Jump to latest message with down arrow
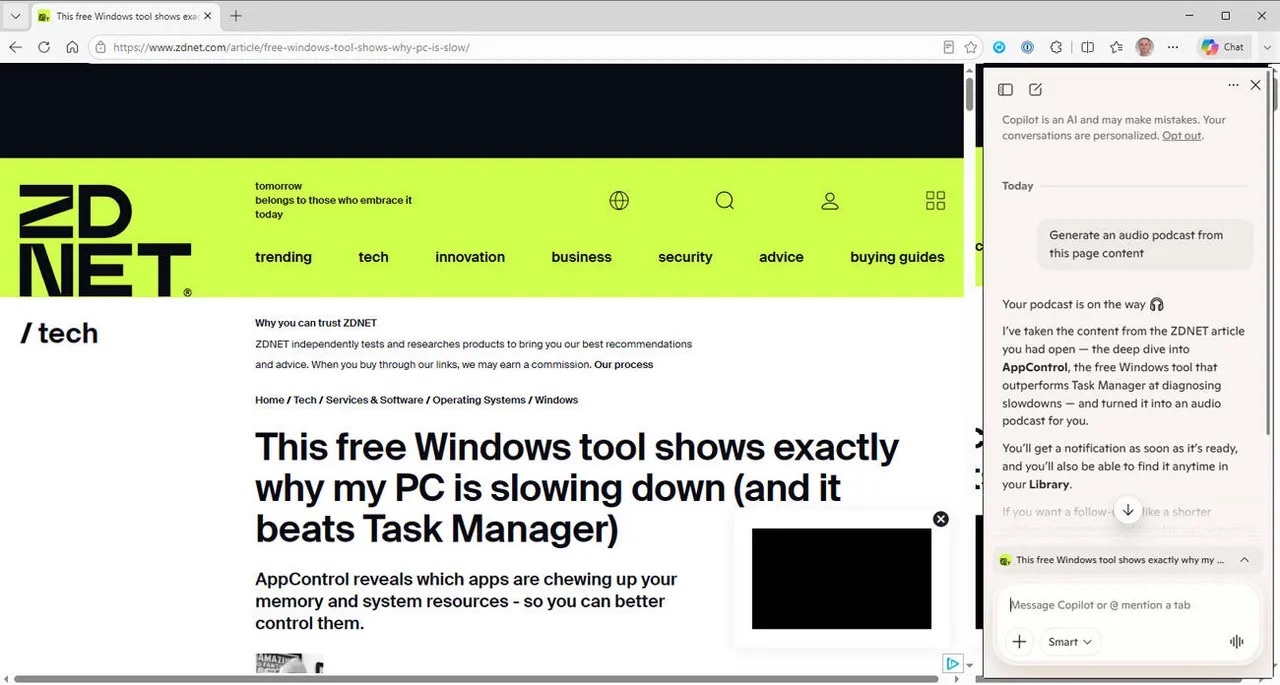This screenshot has width=1280, height=685. (x=1128, y=510)
